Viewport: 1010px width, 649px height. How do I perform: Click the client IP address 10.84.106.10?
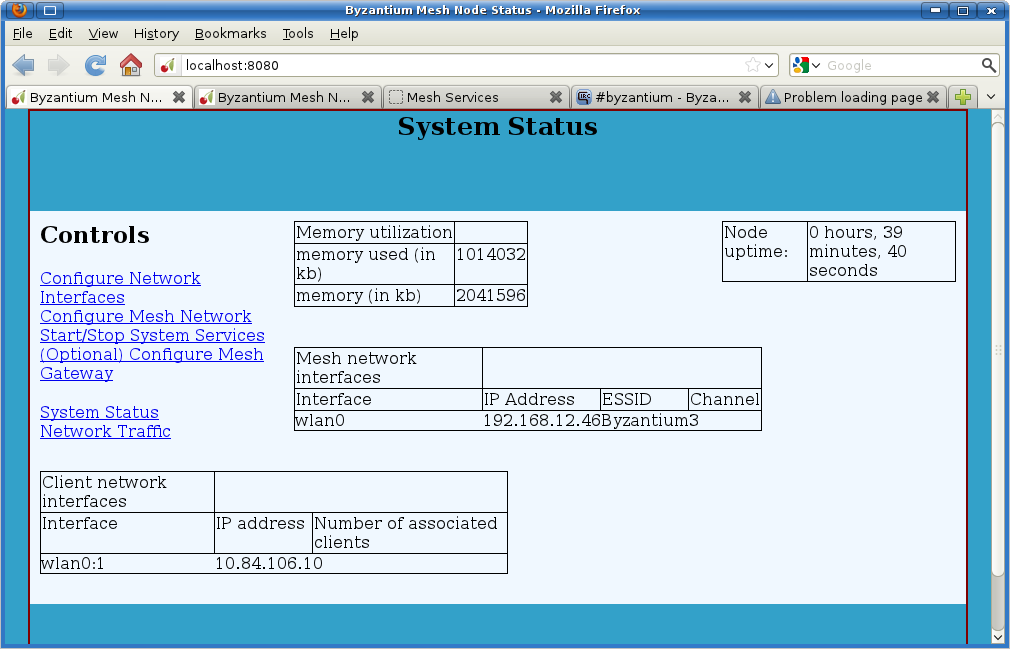click(x=269, y=563)
